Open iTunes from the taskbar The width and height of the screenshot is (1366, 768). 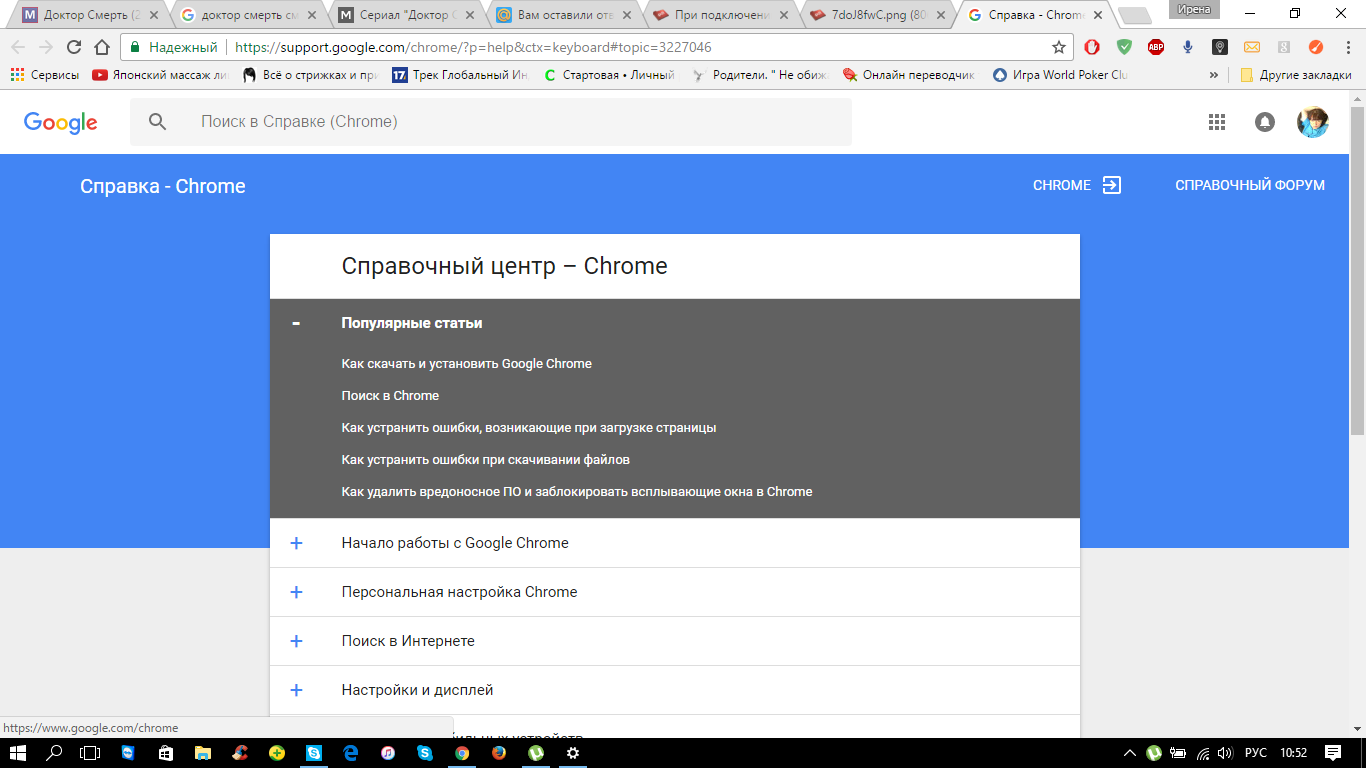[x=388, y=752]
